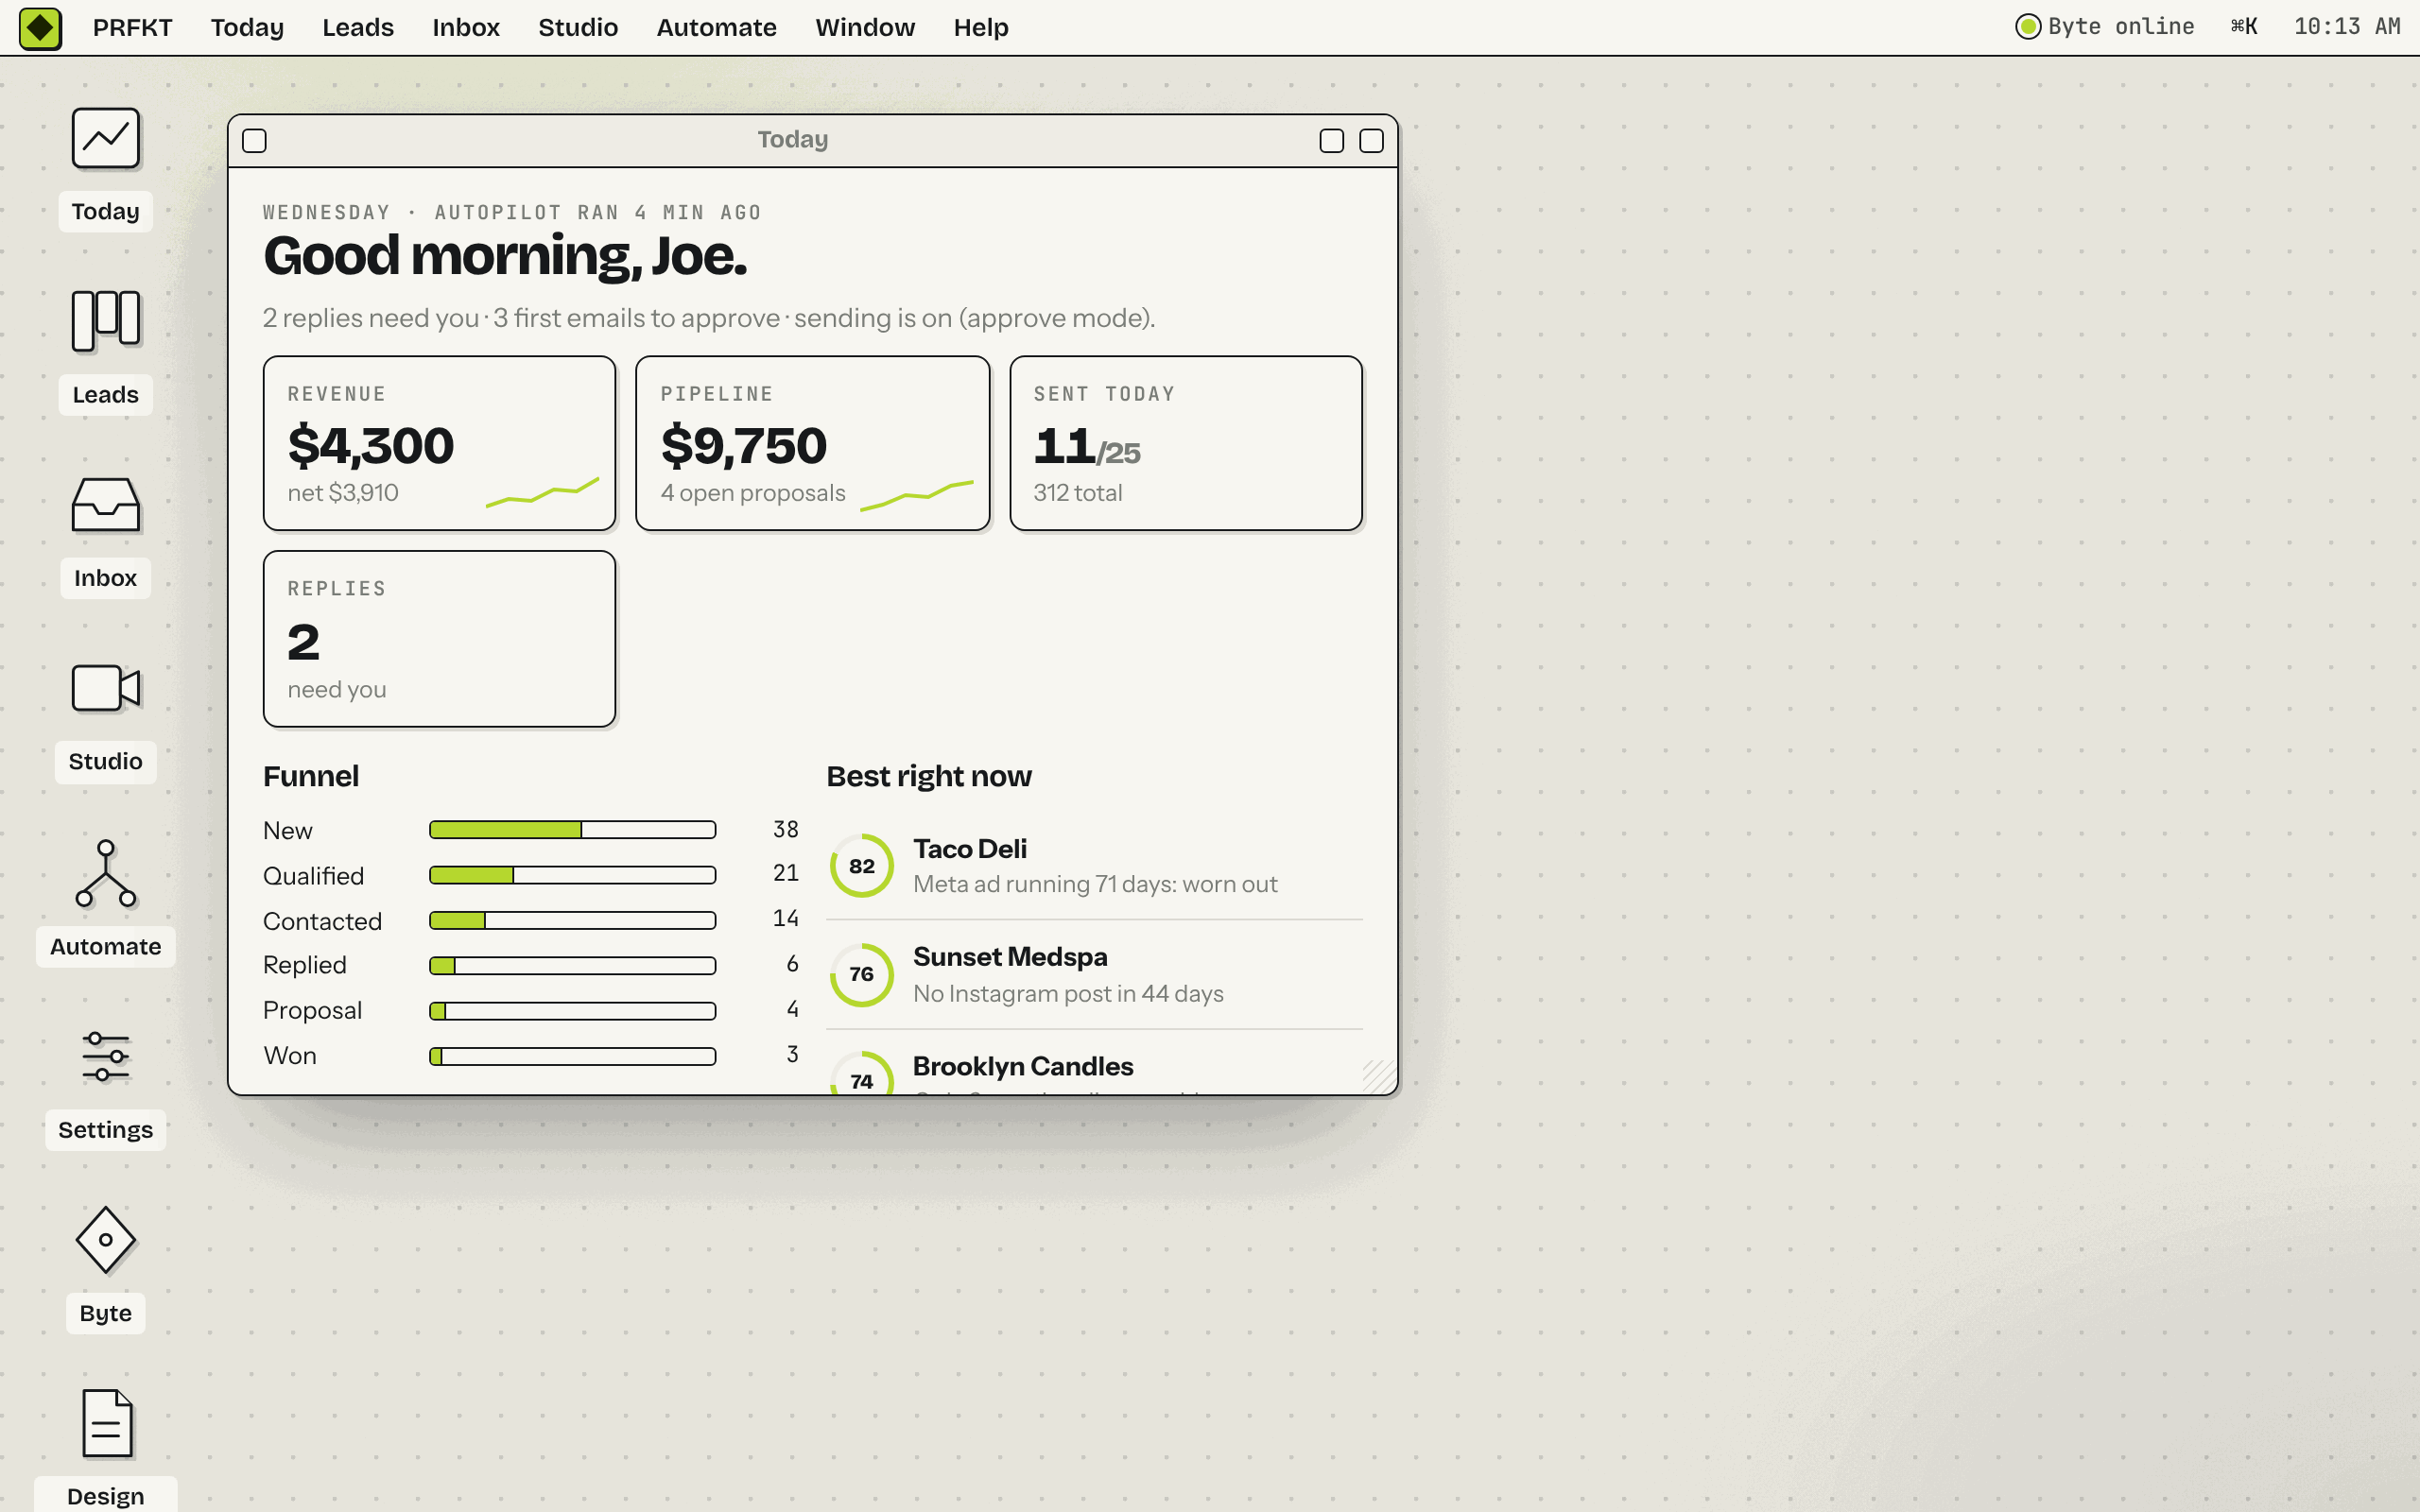Select the Taco Deli lead row
The height and width of the screenshot is (1512, 2420).
coord(1094,866)
